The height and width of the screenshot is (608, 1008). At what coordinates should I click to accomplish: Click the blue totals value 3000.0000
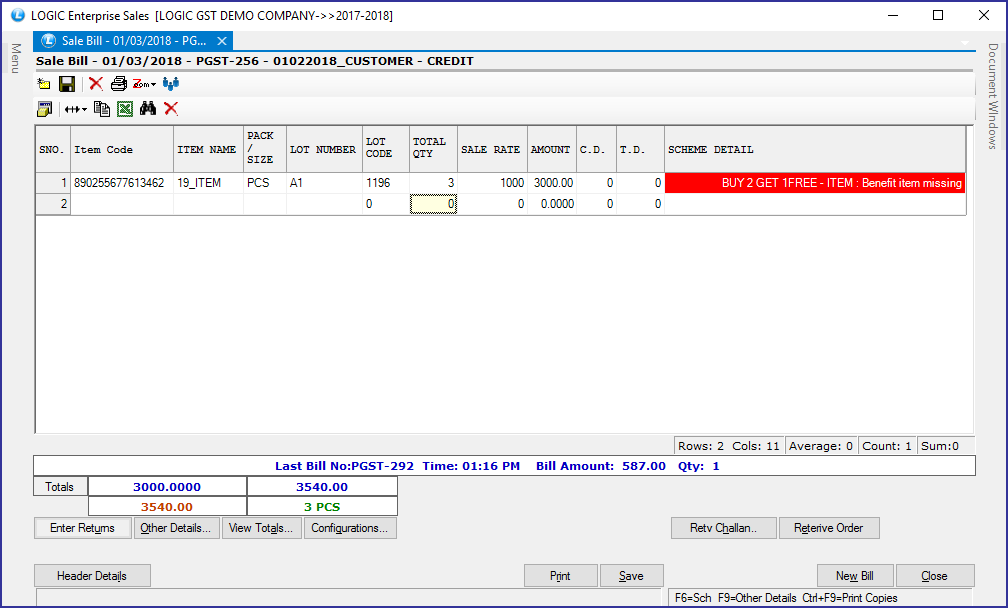[167, 487]
